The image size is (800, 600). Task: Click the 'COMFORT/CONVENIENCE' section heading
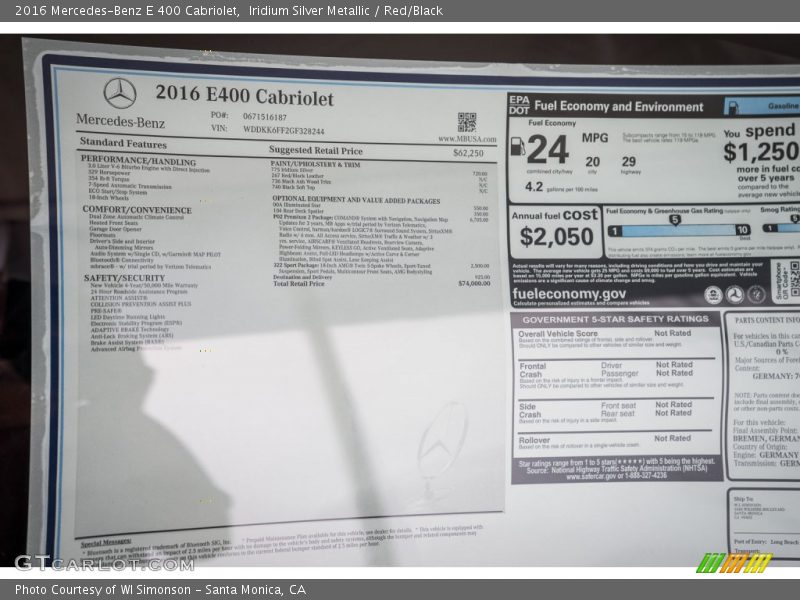point(137,210)
